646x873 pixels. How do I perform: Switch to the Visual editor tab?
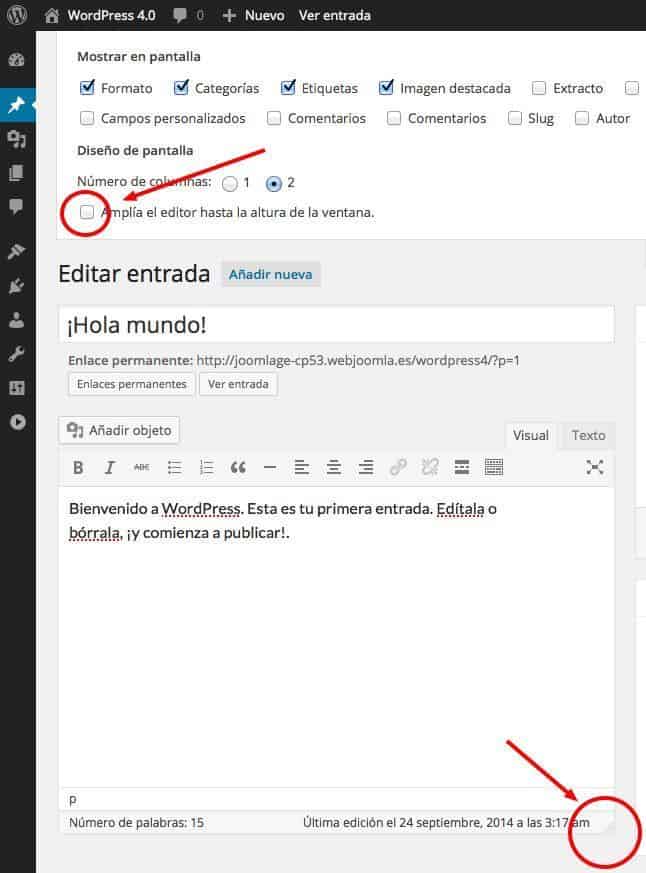tap(531, 435)
